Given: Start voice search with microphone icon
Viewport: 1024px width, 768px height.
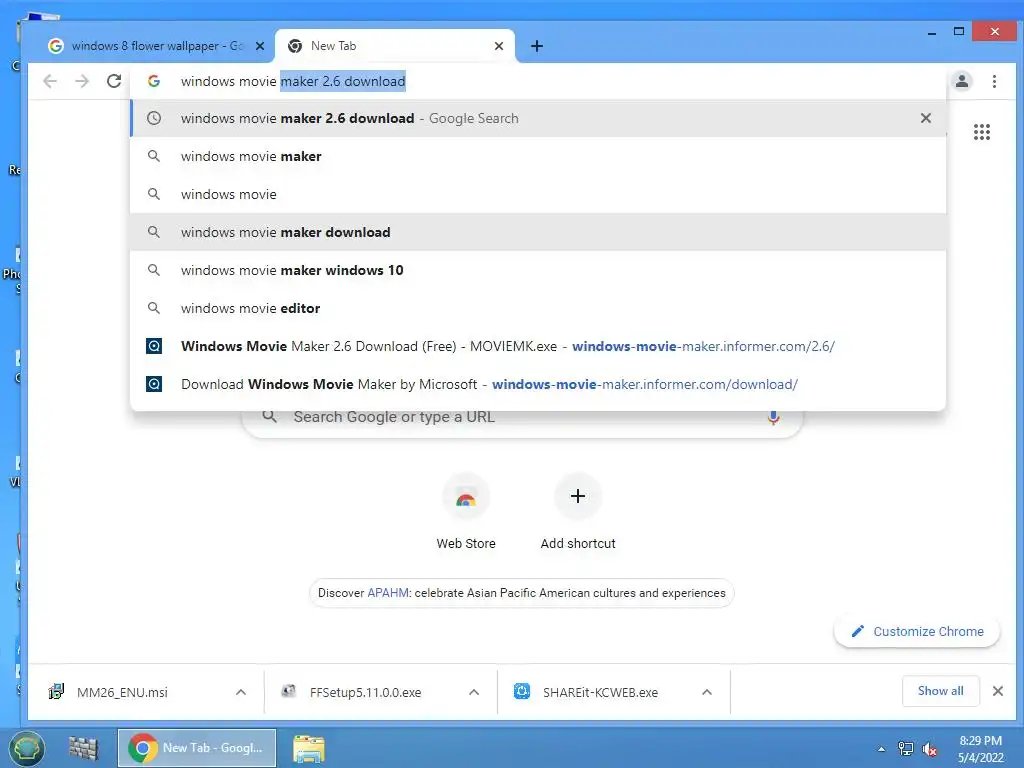Looking at the screenshot, I should pyautogui.click(x=773, y=417).
